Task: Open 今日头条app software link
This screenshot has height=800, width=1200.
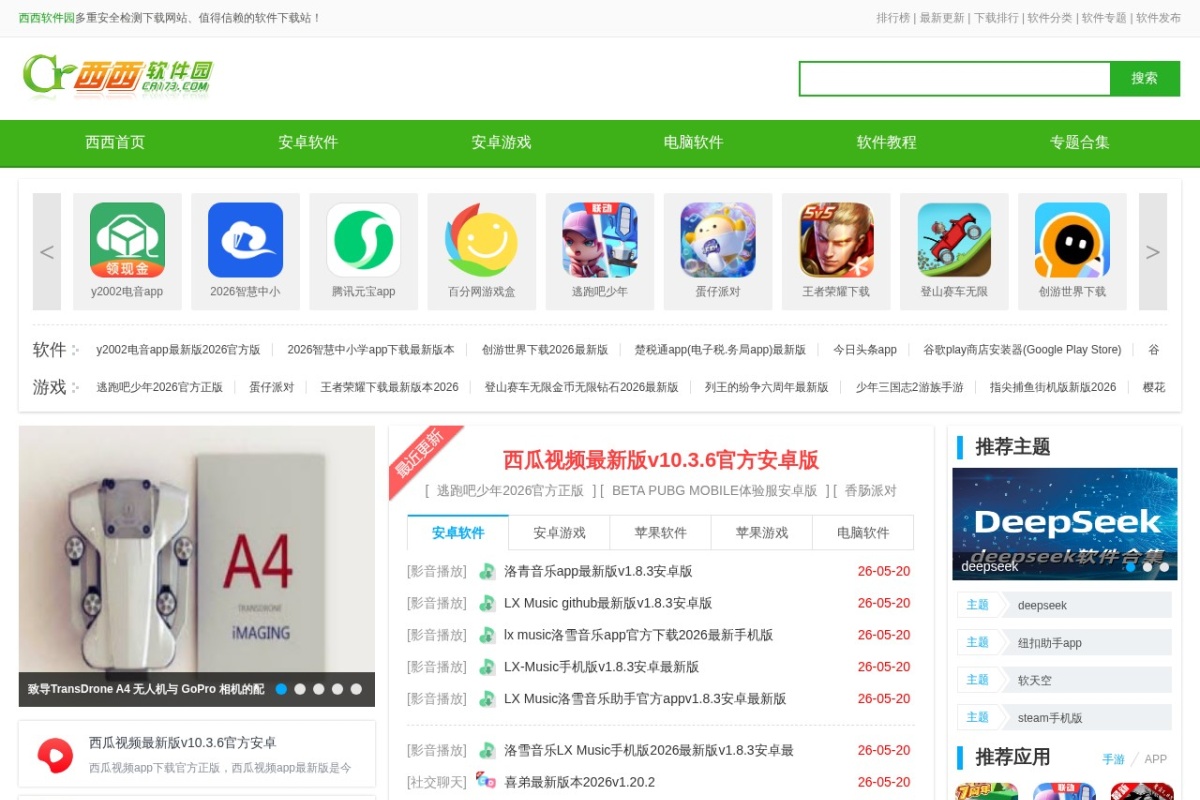Action: 865,350
